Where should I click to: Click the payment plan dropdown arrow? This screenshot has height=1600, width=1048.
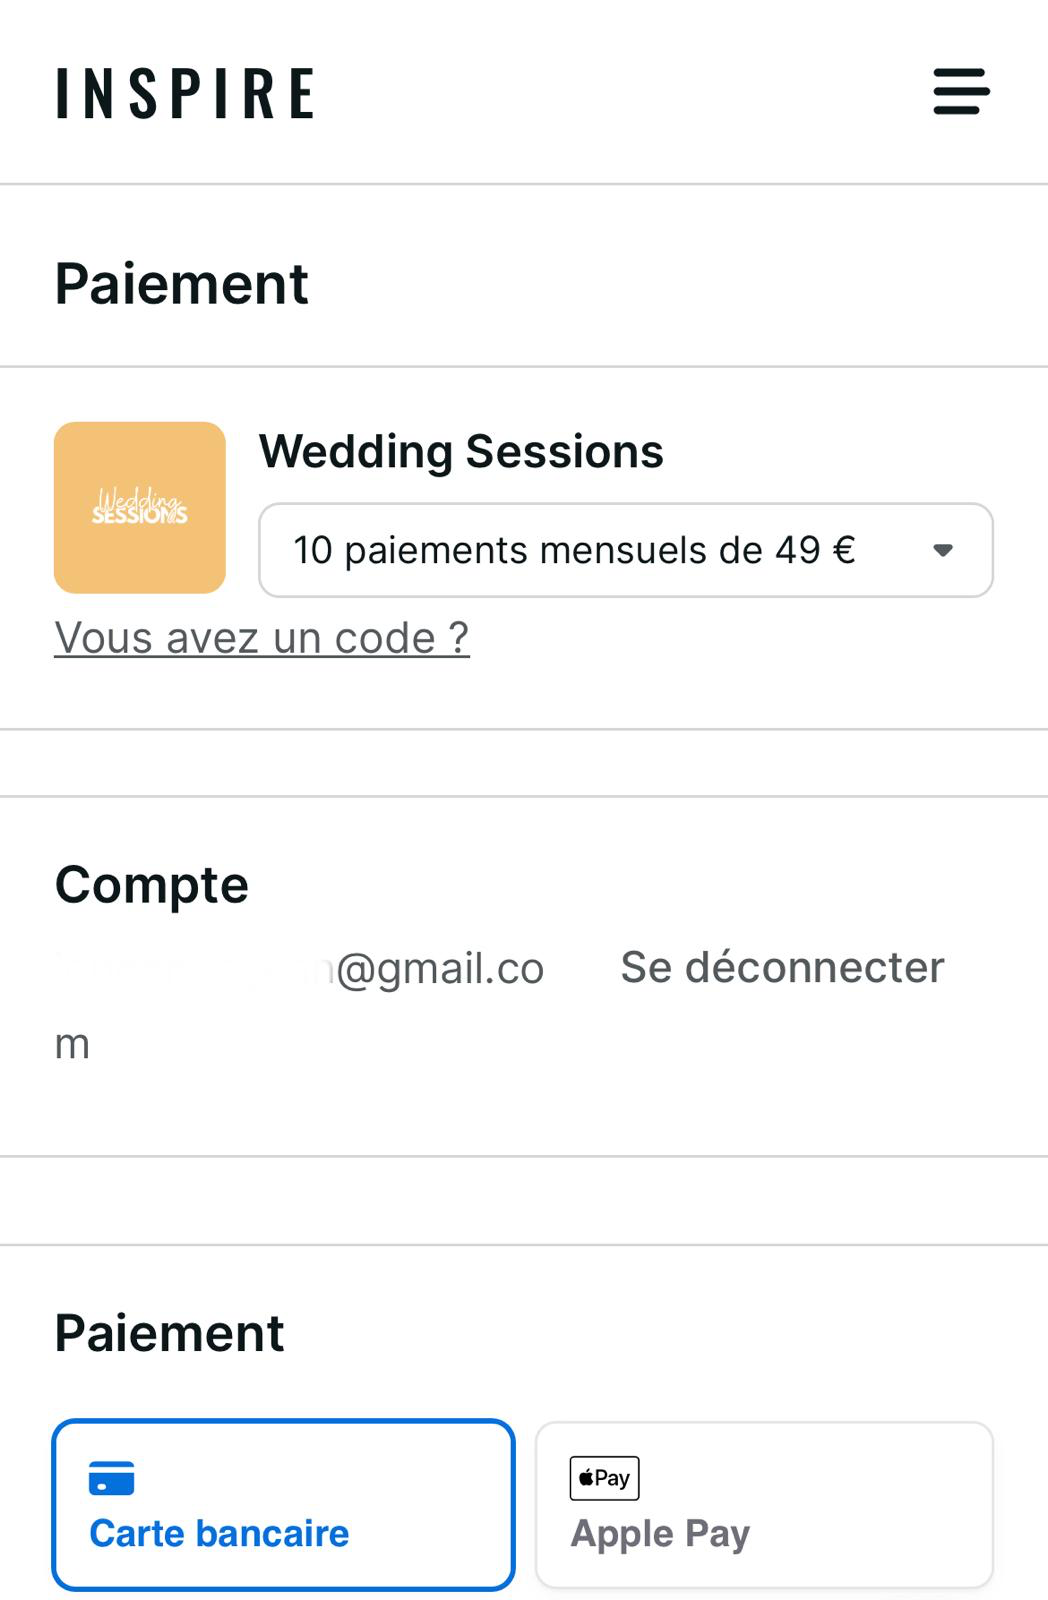(942, 550)
